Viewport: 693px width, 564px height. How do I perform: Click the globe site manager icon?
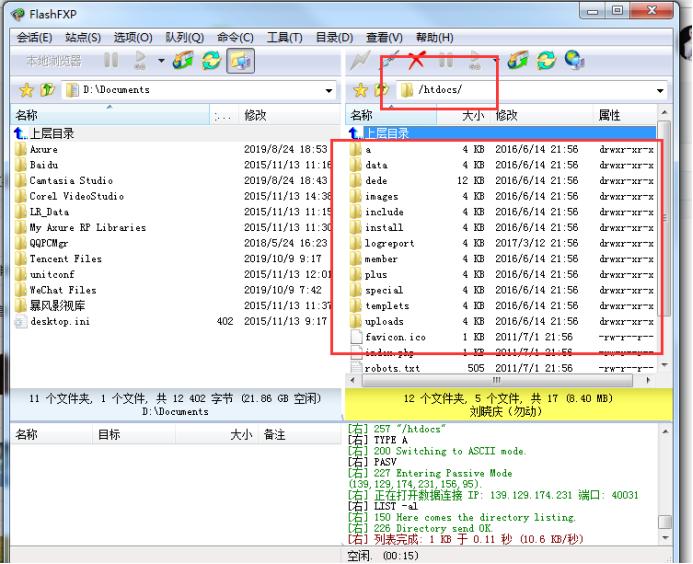coord(575,60)
